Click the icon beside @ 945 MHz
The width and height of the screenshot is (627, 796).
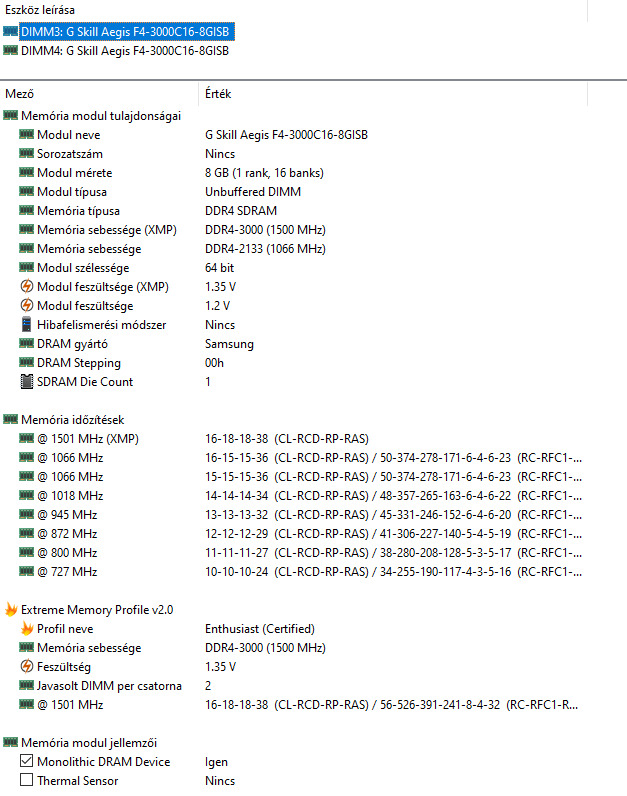click(26, 514)
